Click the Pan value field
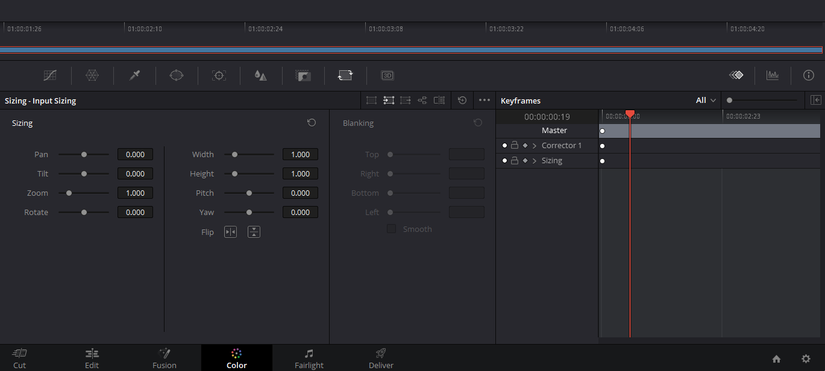Viewport: 825px width, 371px height. 135,154
